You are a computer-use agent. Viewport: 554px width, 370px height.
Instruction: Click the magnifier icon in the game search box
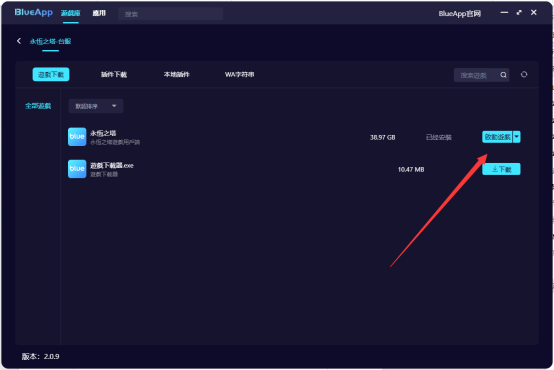tap(503, 75)
